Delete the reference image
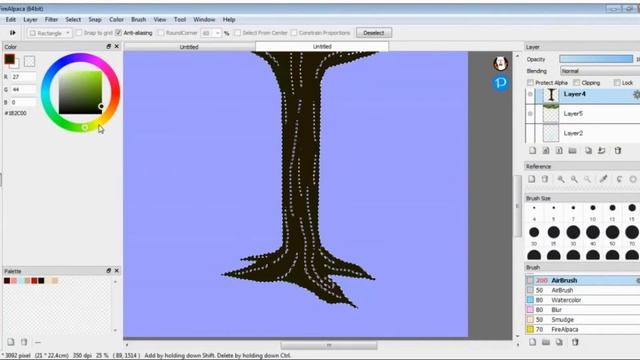 [545, 179]
